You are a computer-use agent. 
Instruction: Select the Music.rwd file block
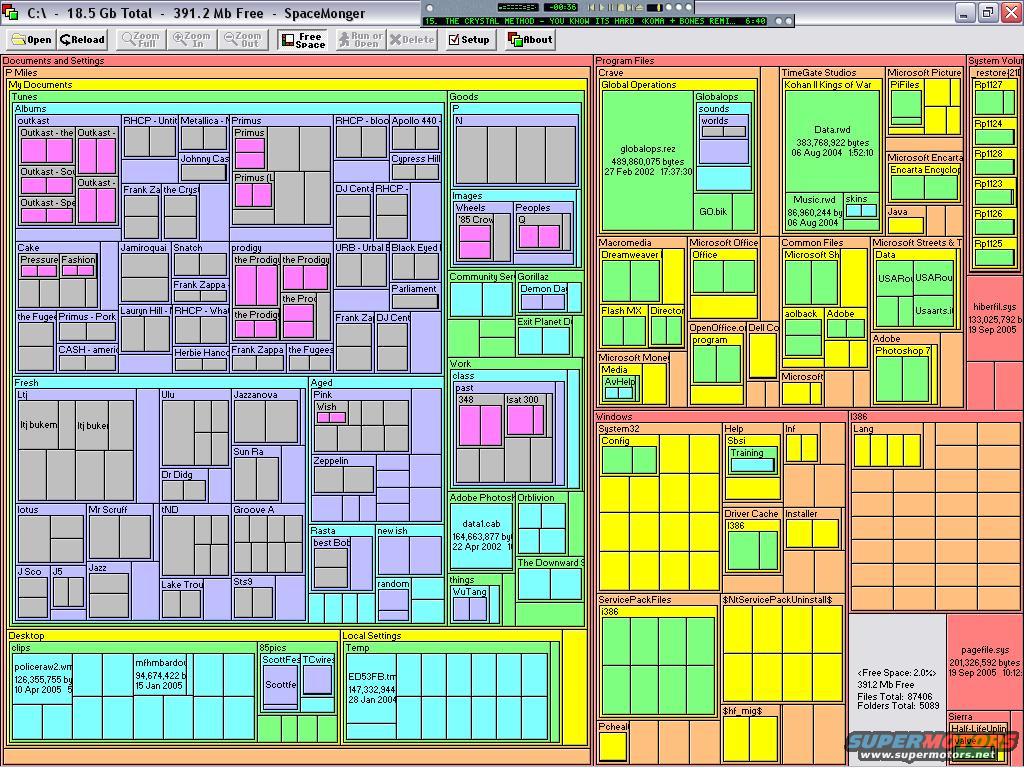click(813, 210)
